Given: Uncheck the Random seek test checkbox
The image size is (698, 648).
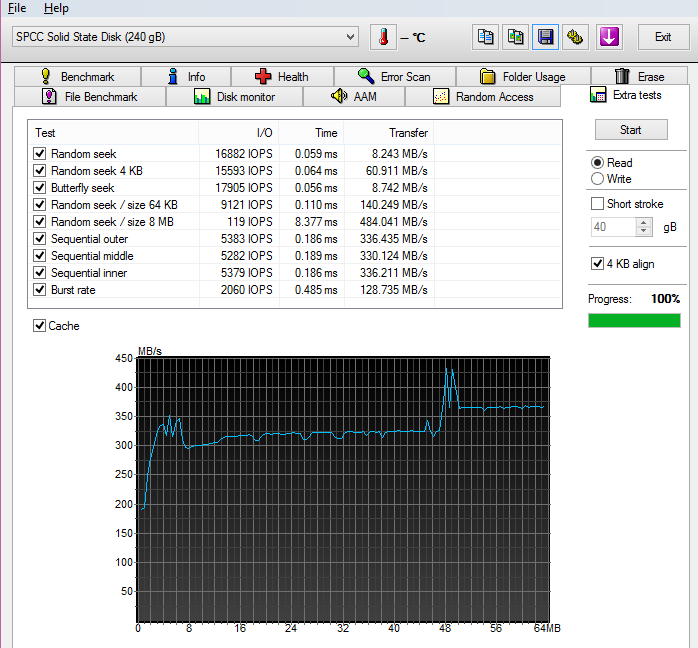Looking at the screenshot, I should click(40, 154).
